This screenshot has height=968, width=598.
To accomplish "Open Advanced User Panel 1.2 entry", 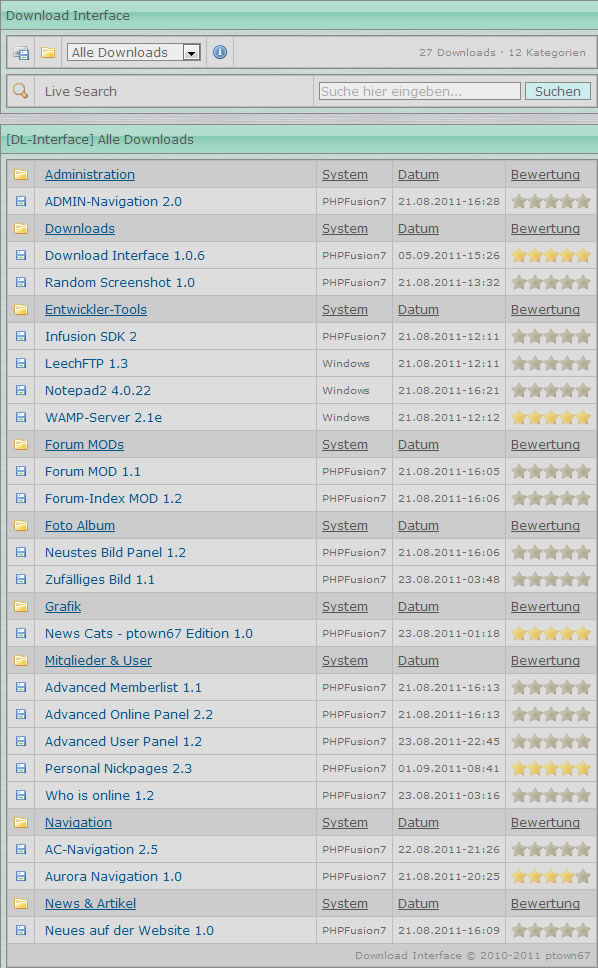I will click(123, 741).
